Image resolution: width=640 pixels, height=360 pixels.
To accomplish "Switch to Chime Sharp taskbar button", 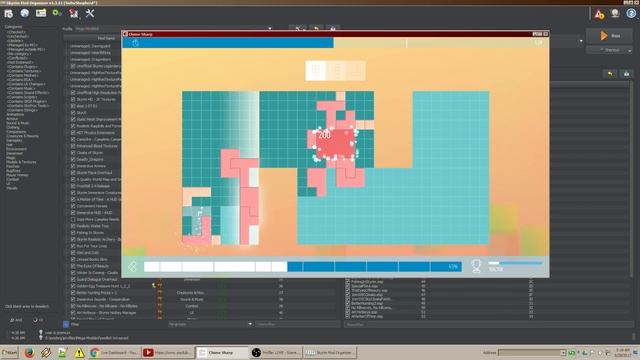I will (x=222, y=353).
